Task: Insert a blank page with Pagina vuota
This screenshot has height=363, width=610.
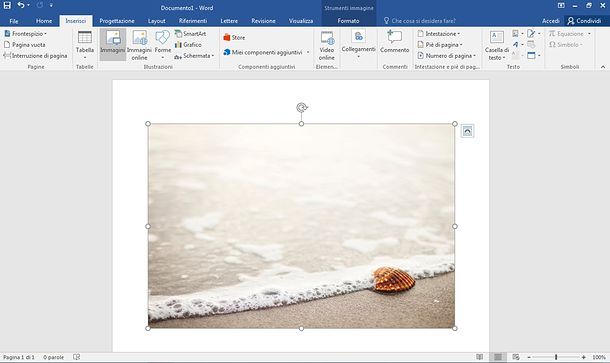Action: point(25,45)
